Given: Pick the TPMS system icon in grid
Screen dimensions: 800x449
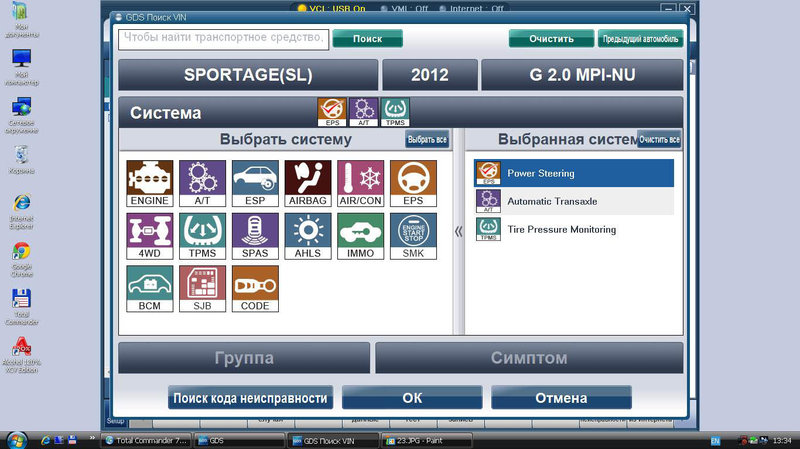Looking at the screenshot, I should pos(202,236).
